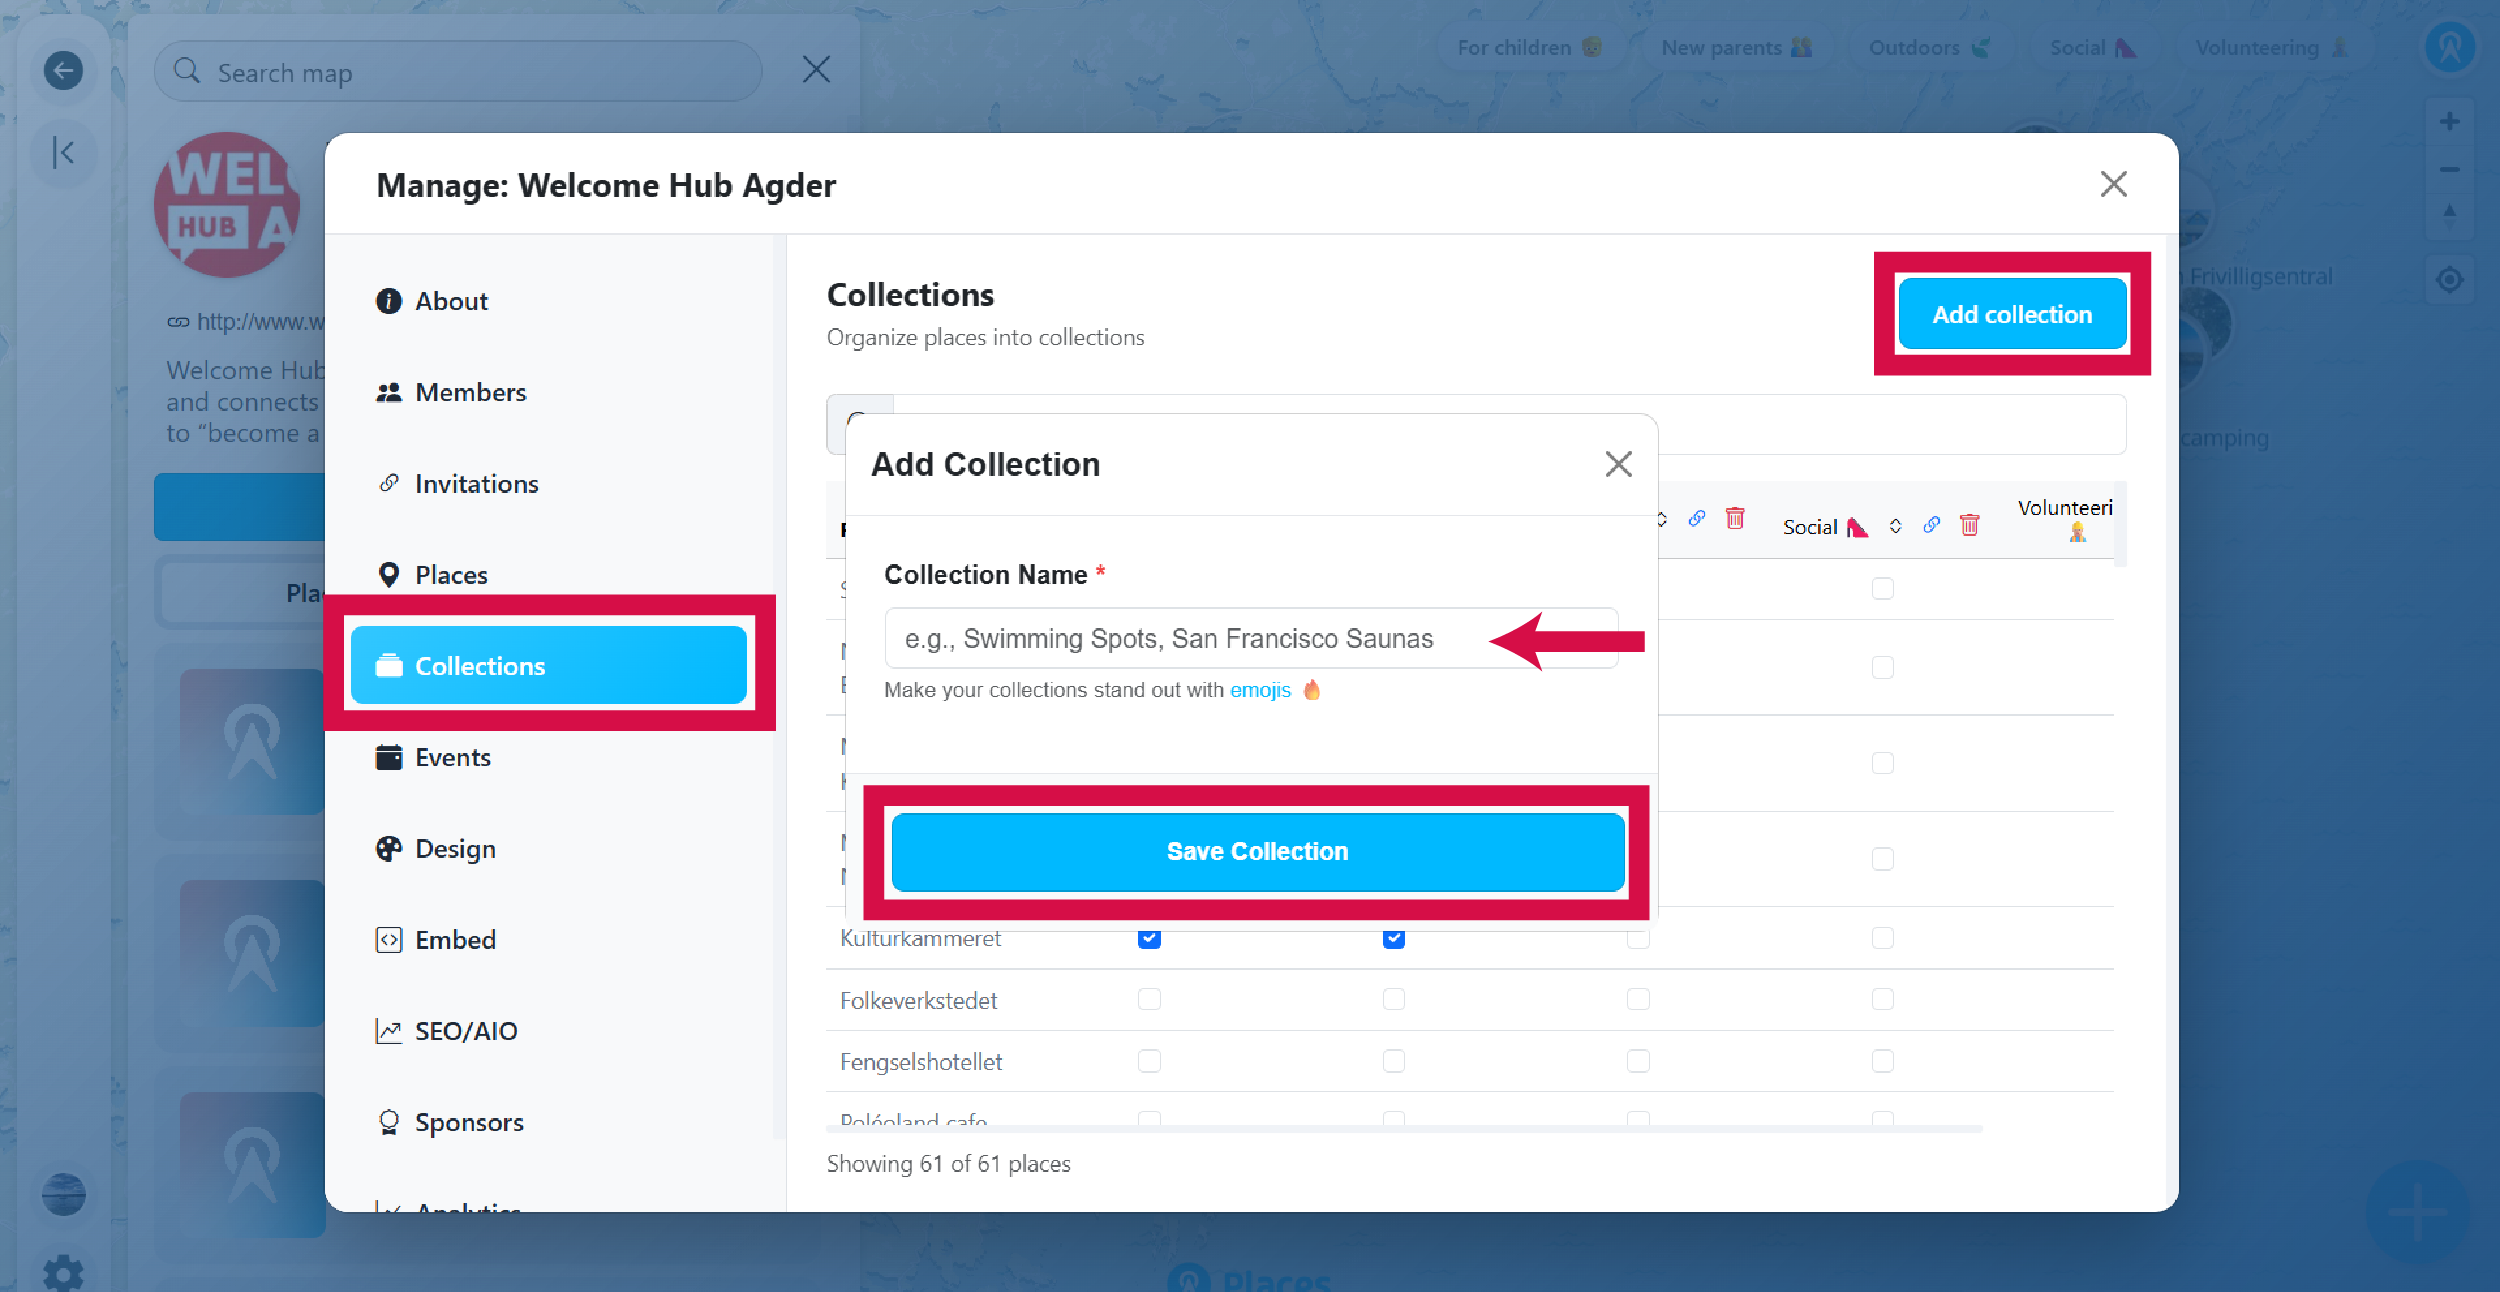Clear the map search with the X icon
The height and width of the screenshot is (1292, 2500).
tap(817, 69)
